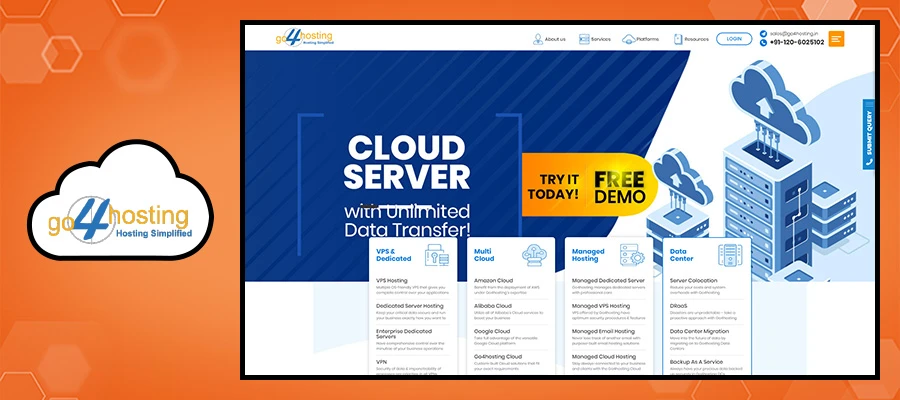This screenshot has width=900, height=400.
Task: Open the Managed Cloud Hosting link
Action: tap(604, 356)
